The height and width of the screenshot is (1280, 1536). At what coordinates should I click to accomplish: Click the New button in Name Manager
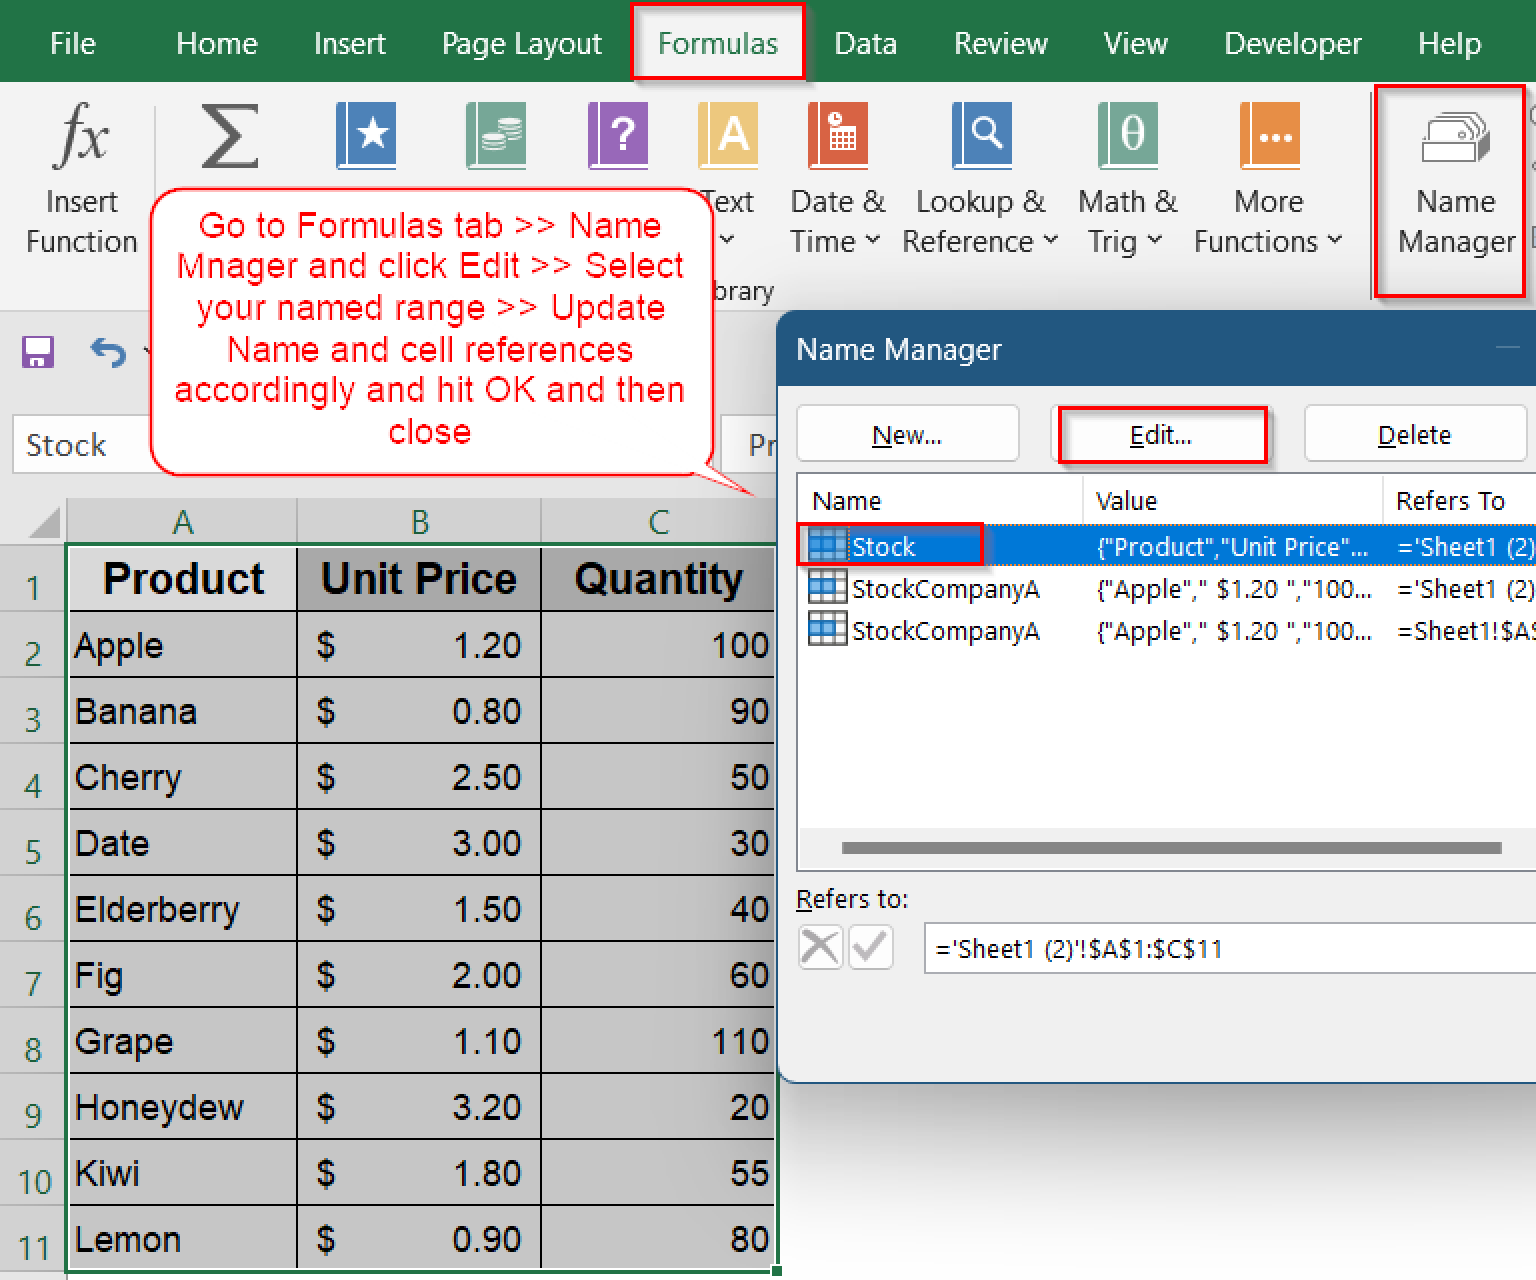906,434
